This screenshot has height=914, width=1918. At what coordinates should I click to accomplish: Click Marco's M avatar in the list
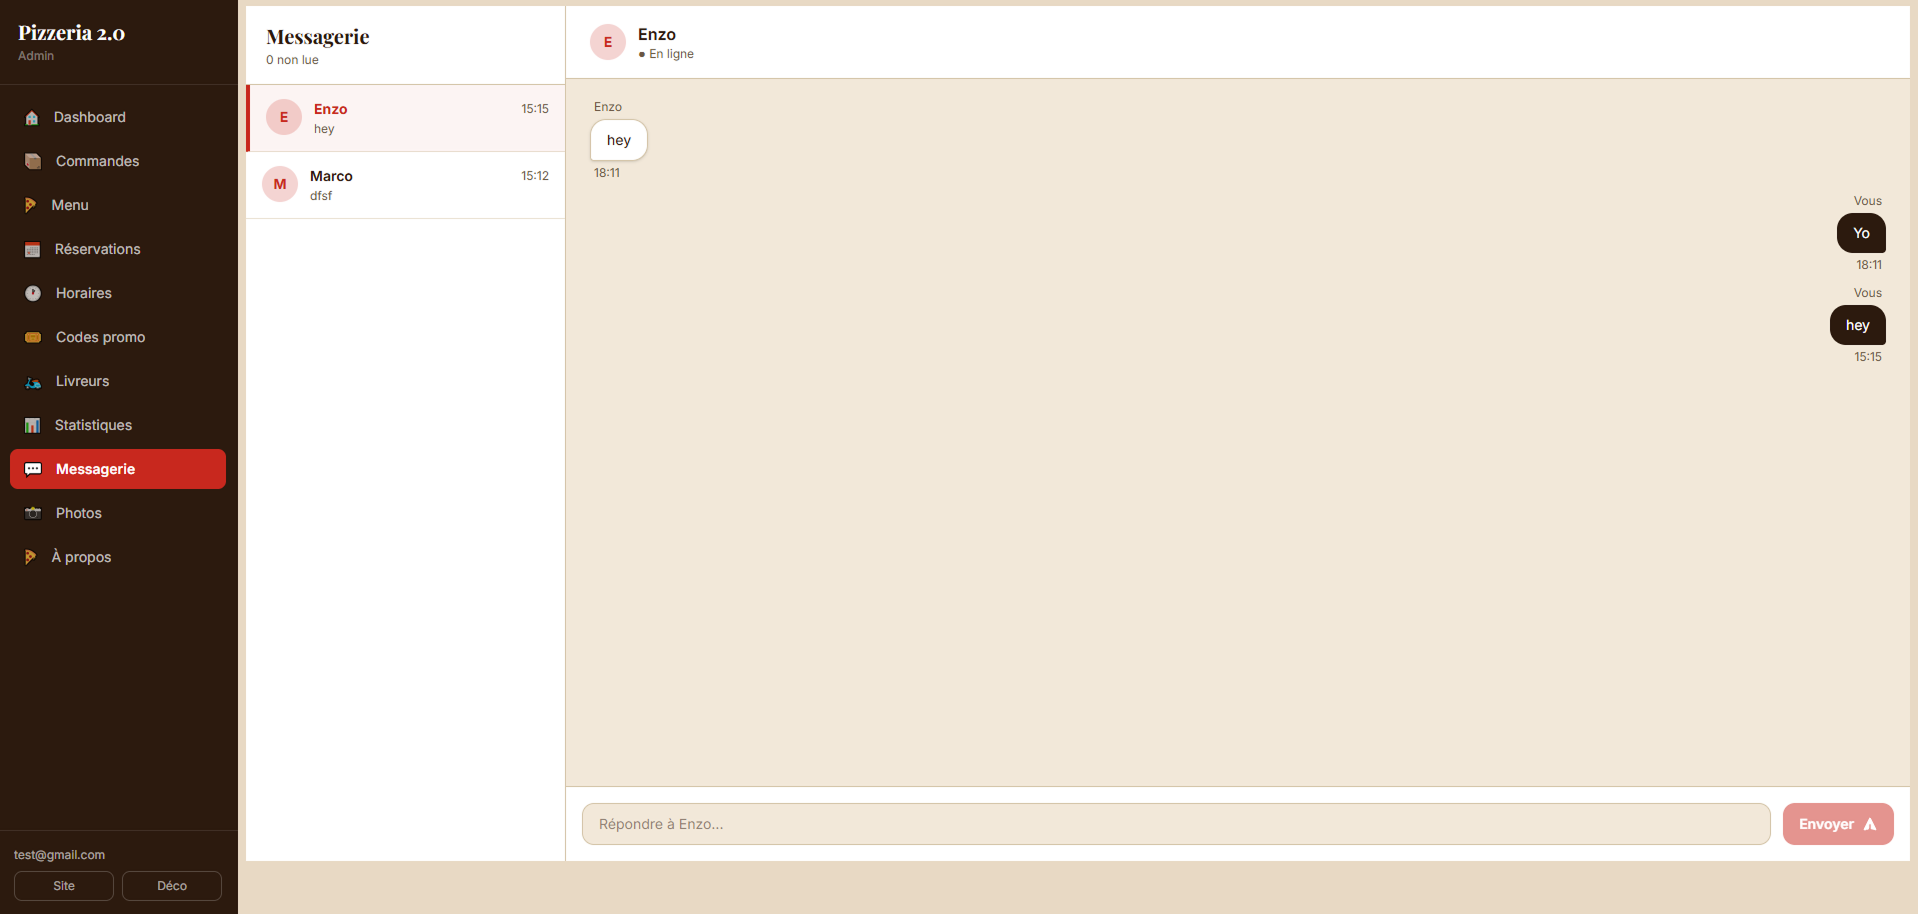point(280,184)
